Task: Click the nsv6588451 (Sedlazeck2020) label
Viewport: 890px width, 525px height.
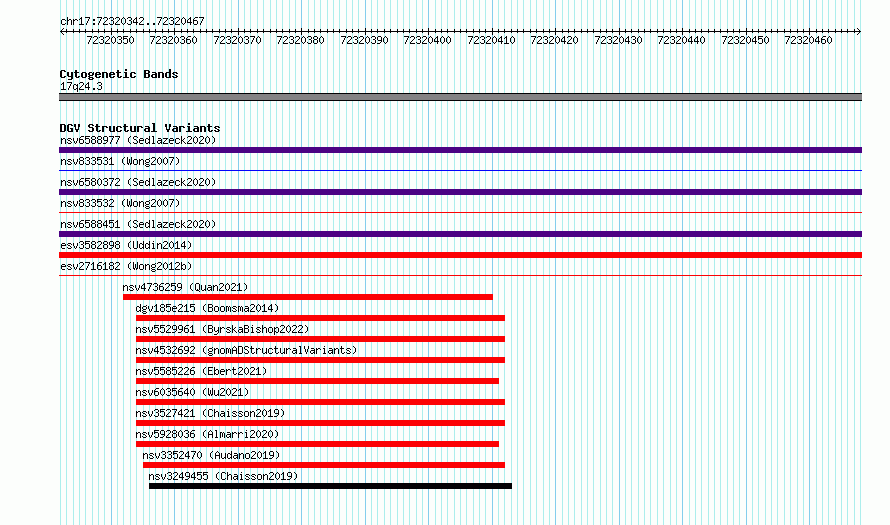Action: pyautogui.click(x=138, y=224)
